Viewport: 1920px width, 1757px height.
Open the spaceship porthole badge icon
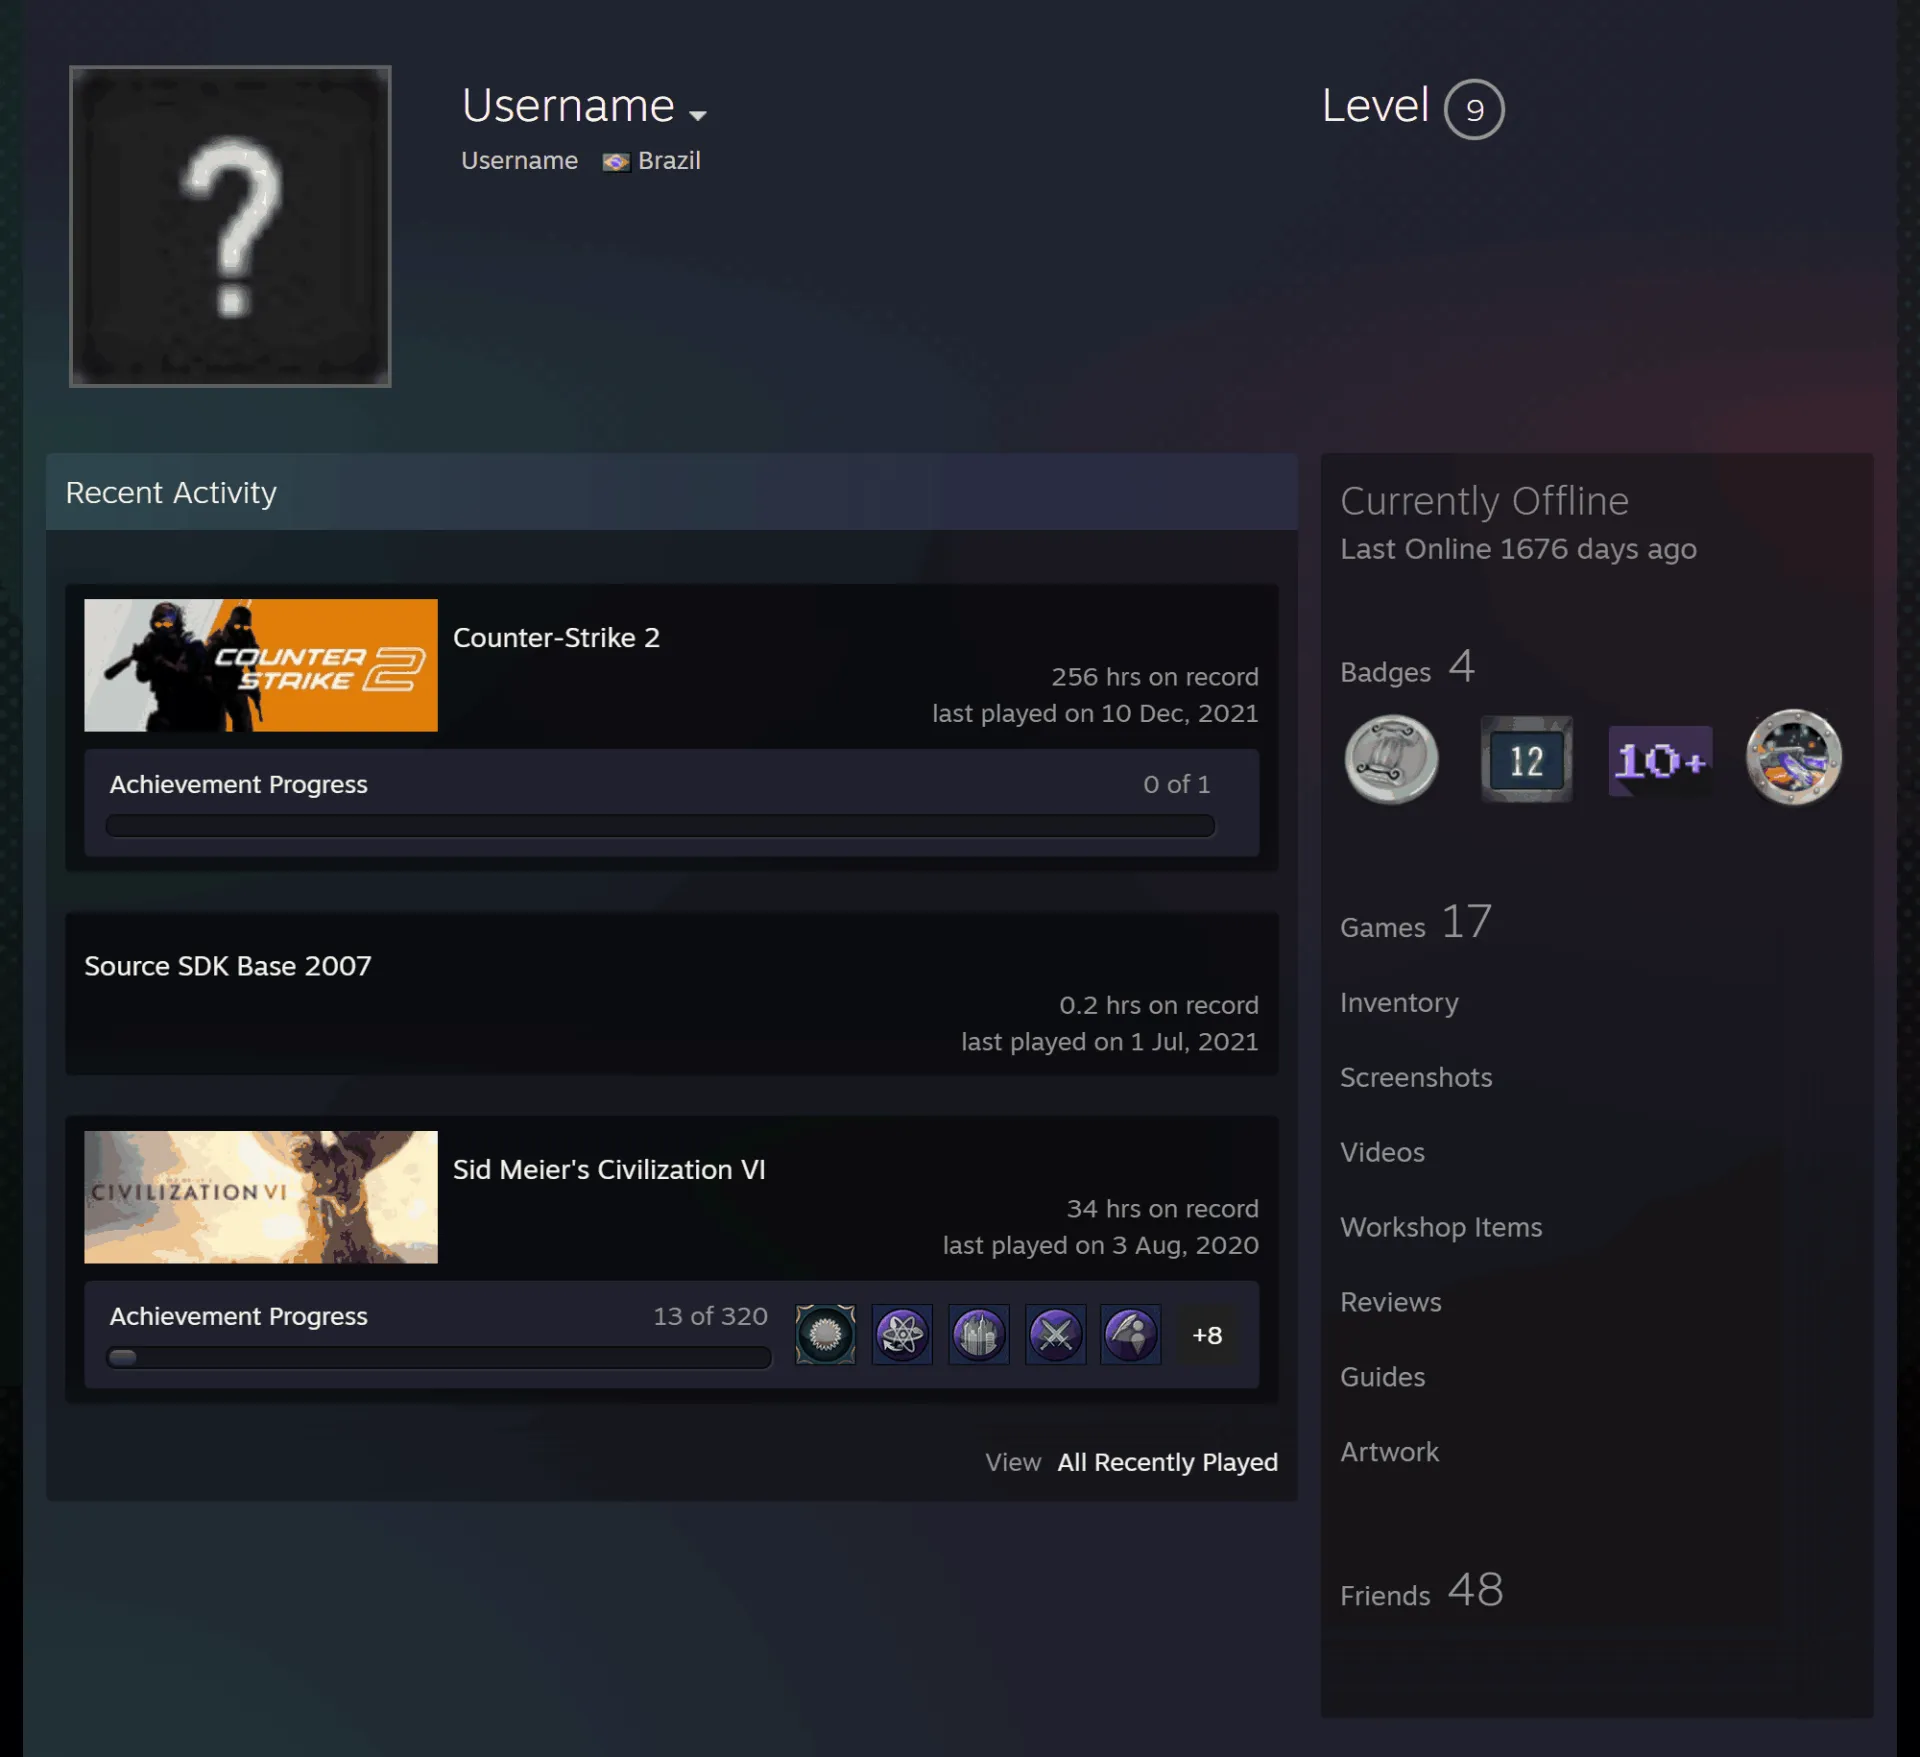(x=1794, y=758)
